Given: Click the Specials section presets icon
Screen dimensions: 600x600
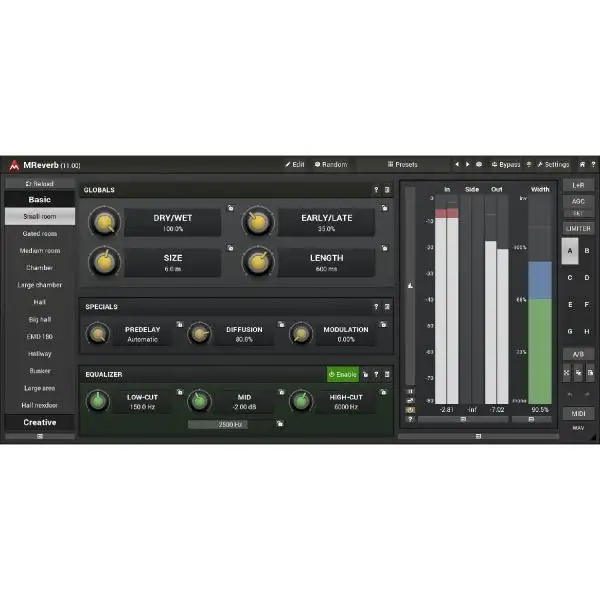Looking at the screenshot, I should 387,307.
